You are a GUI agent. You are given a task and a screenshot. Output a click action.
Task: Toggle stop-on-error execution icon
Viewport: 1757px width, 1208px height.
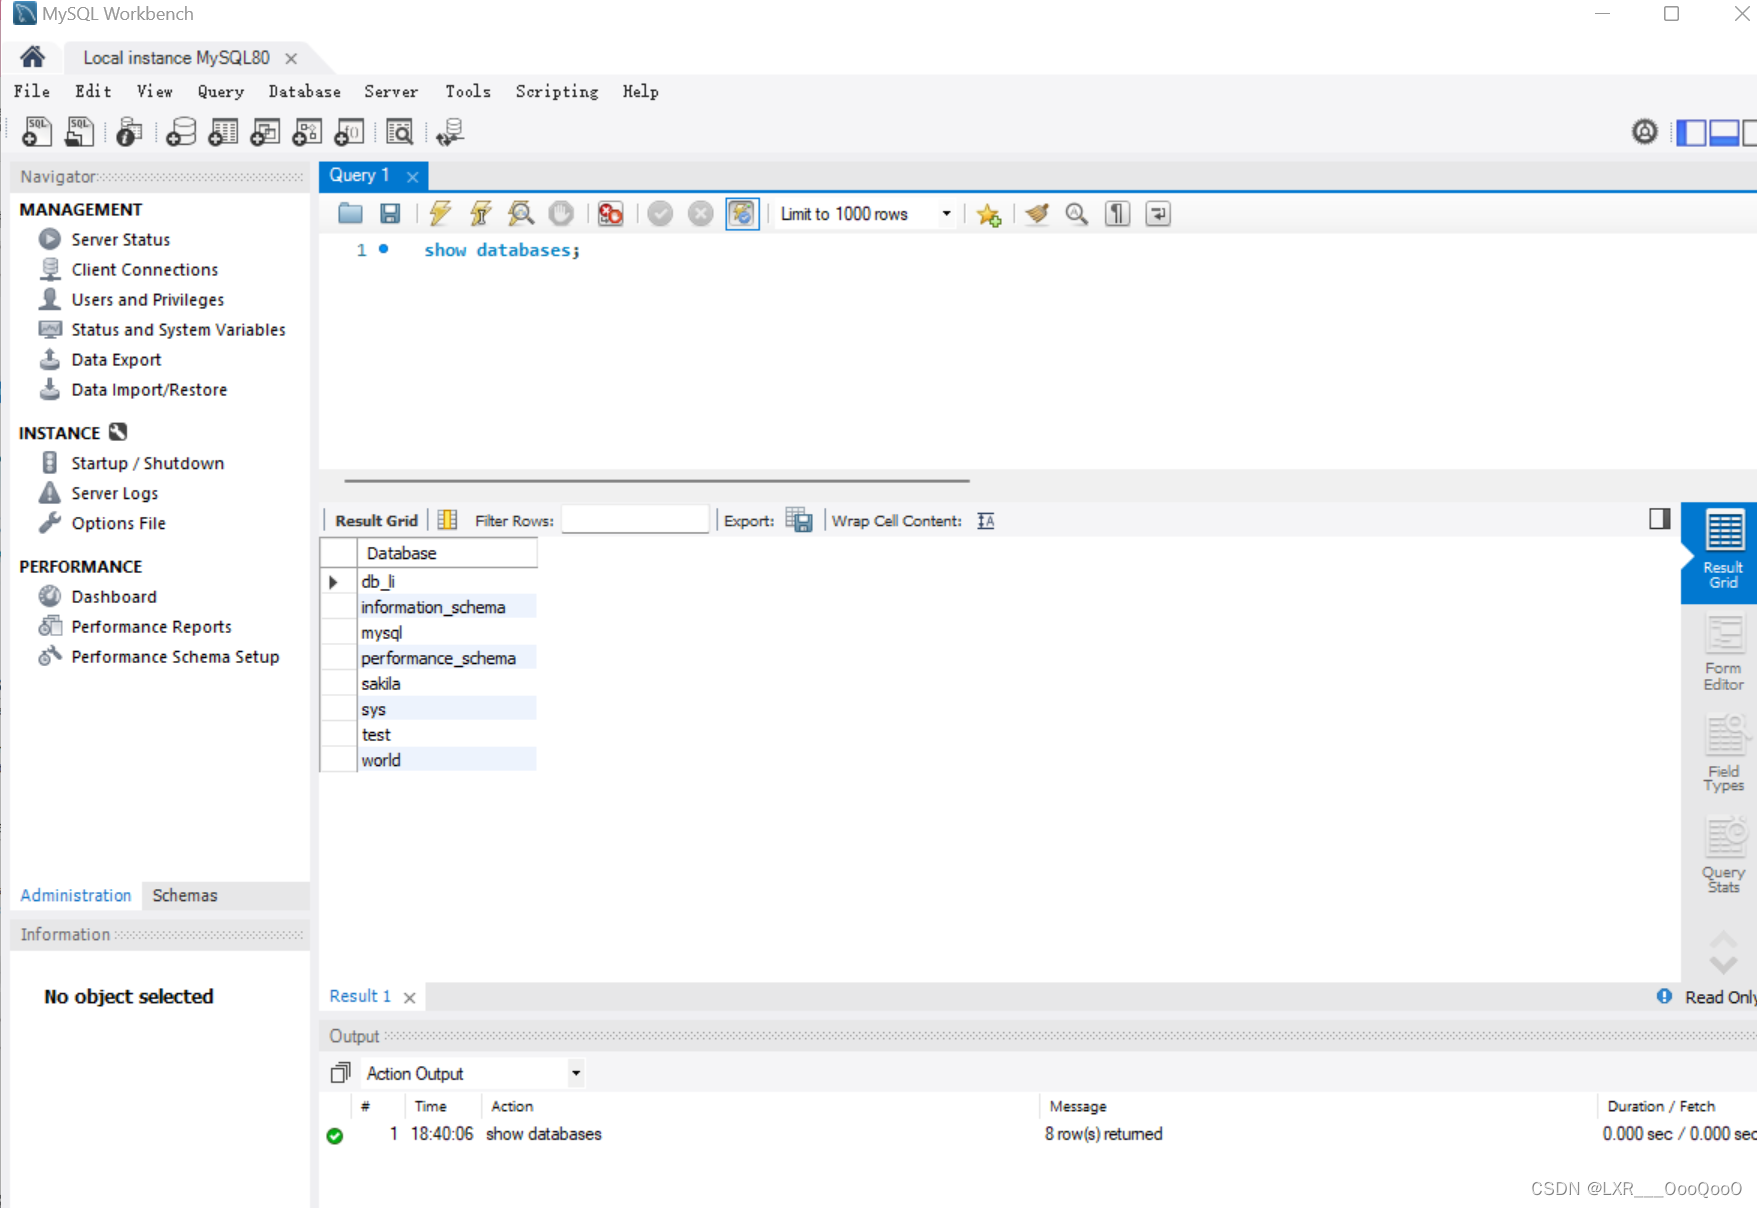[x=610, y=213]
